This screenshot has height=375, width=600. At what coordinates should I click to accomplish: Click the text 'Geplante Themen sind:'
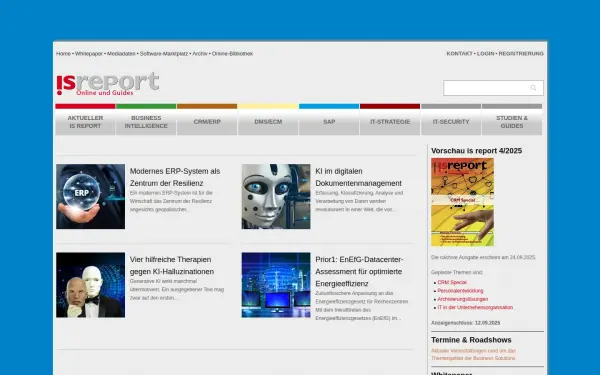tap(457, 272)
